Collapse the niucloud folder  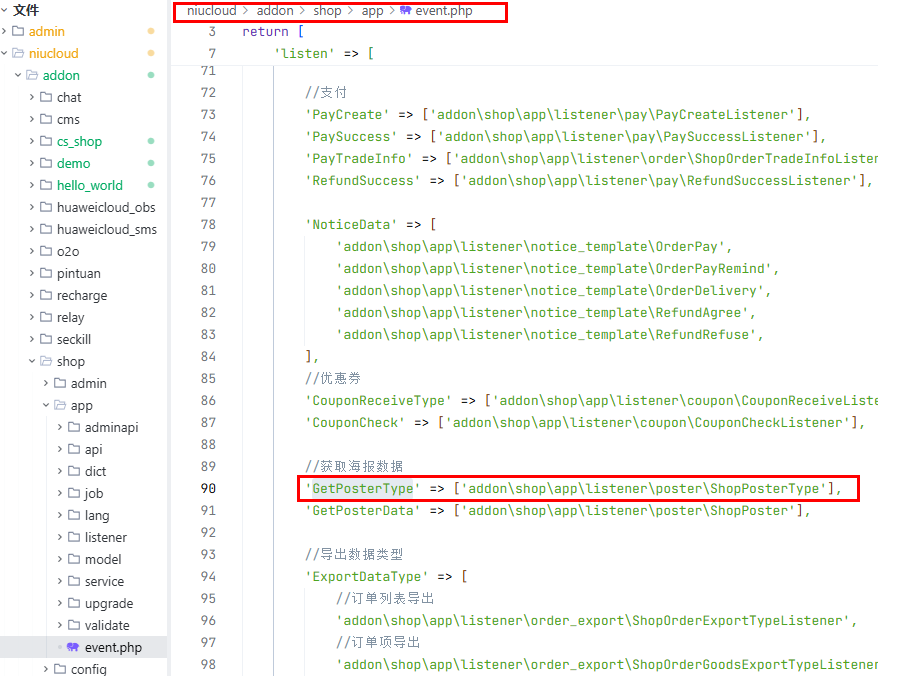point(6,54)
